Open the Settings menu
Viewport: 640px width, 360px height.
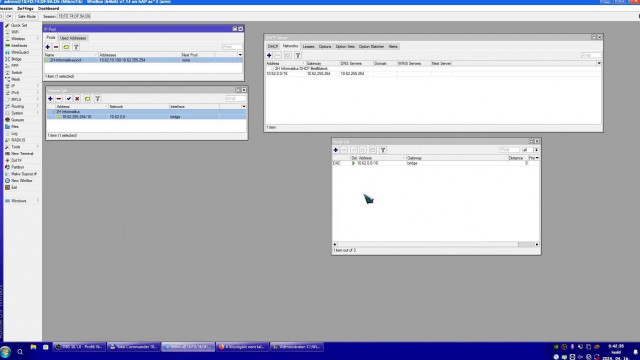(x=25, y=8)
